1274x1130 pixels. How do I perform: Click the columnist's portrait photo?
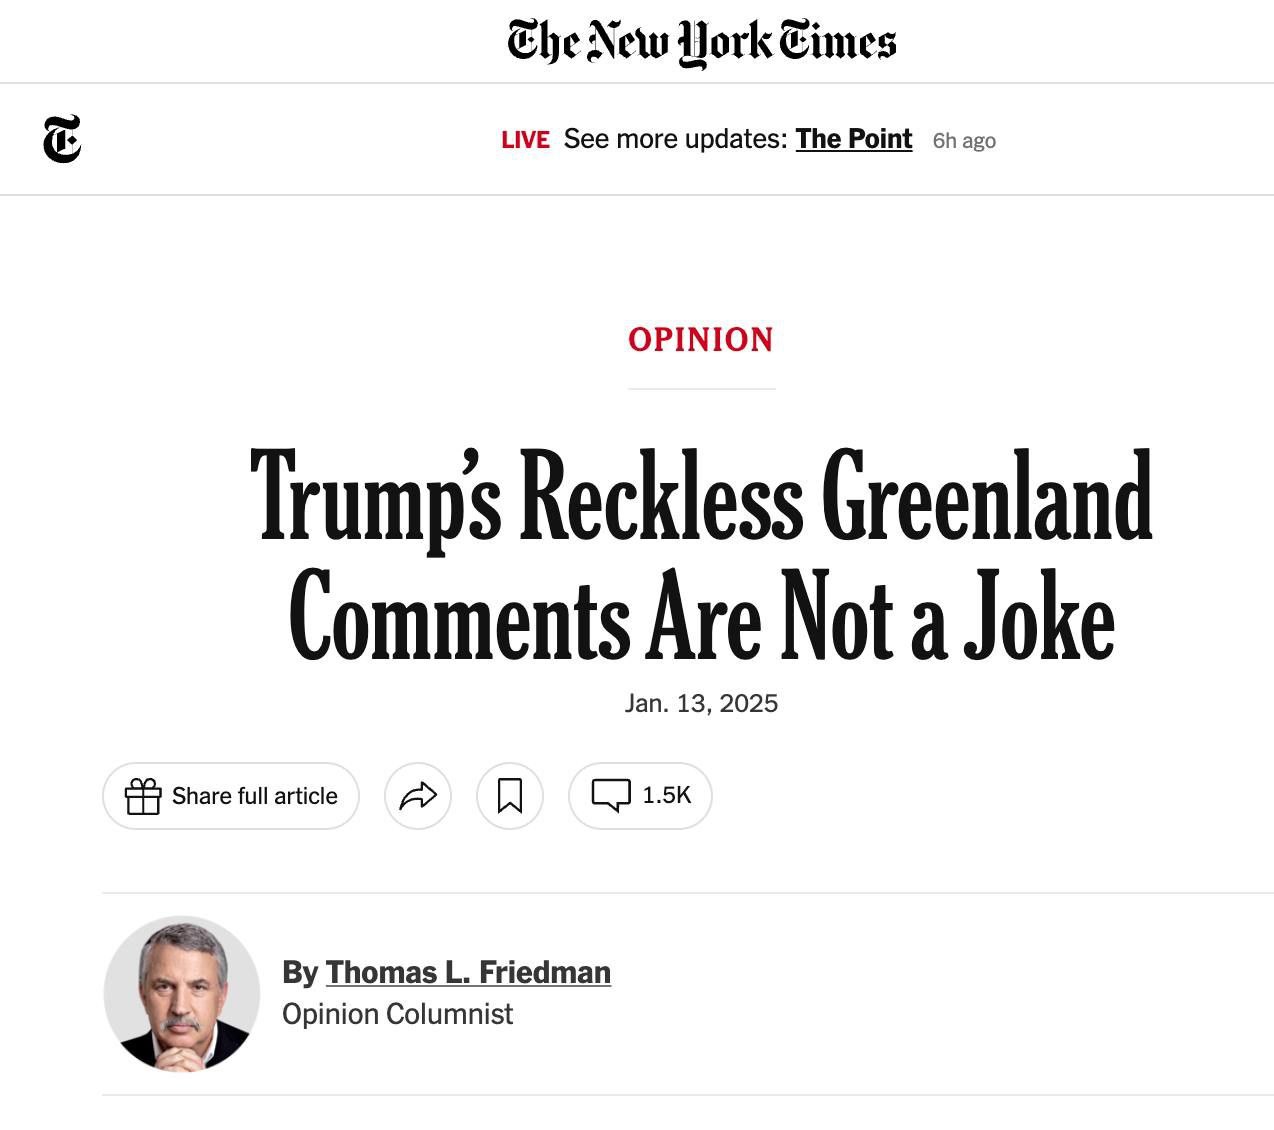point(182,994)
